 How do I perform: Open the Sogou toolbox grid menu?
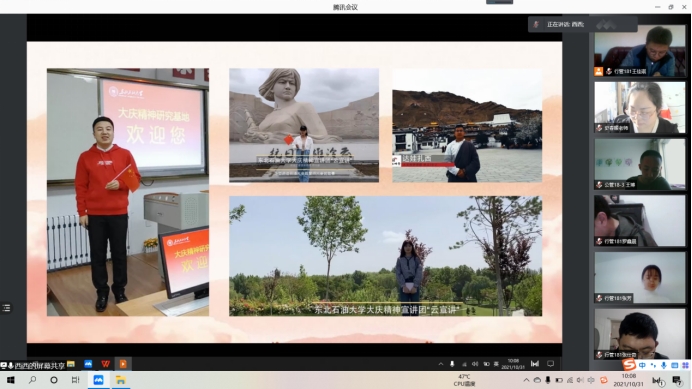[685, 365]
